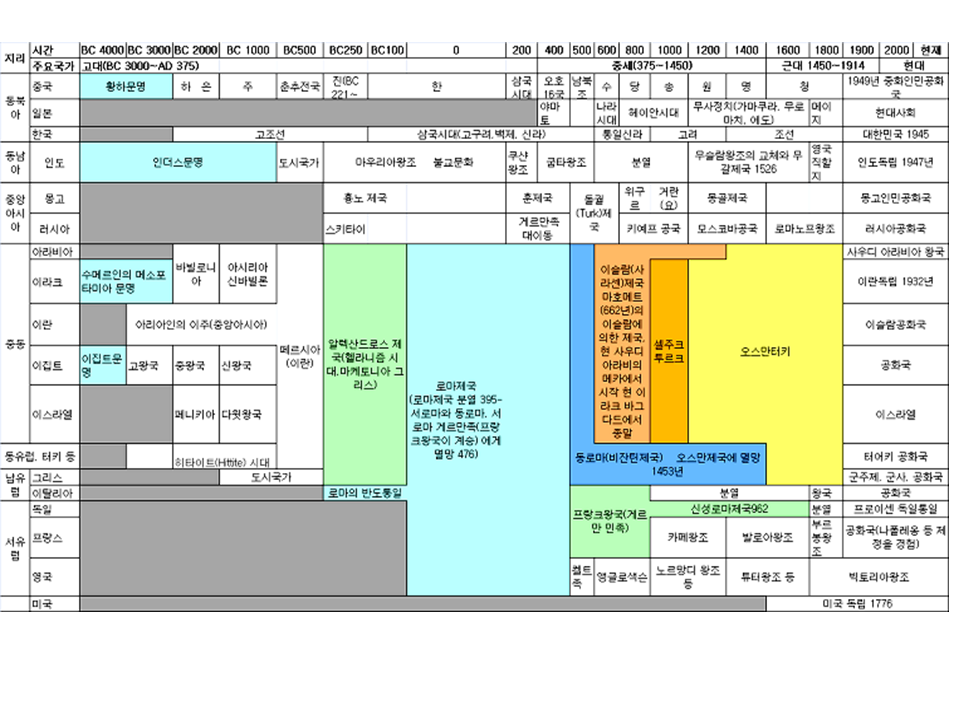960x720 pixels.
Task: Click the '모스코바공국' cell
Action: point(727,229)
